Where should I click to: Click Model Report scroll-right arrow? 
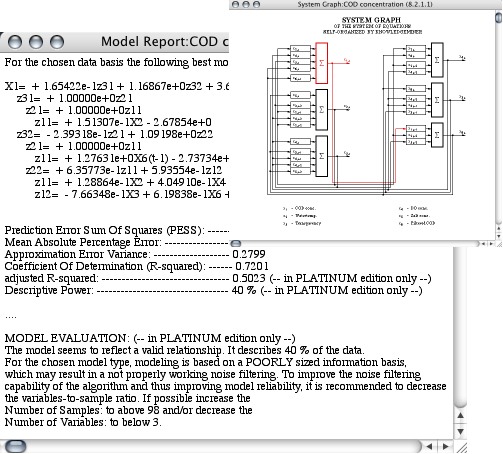tap(445, 447)
